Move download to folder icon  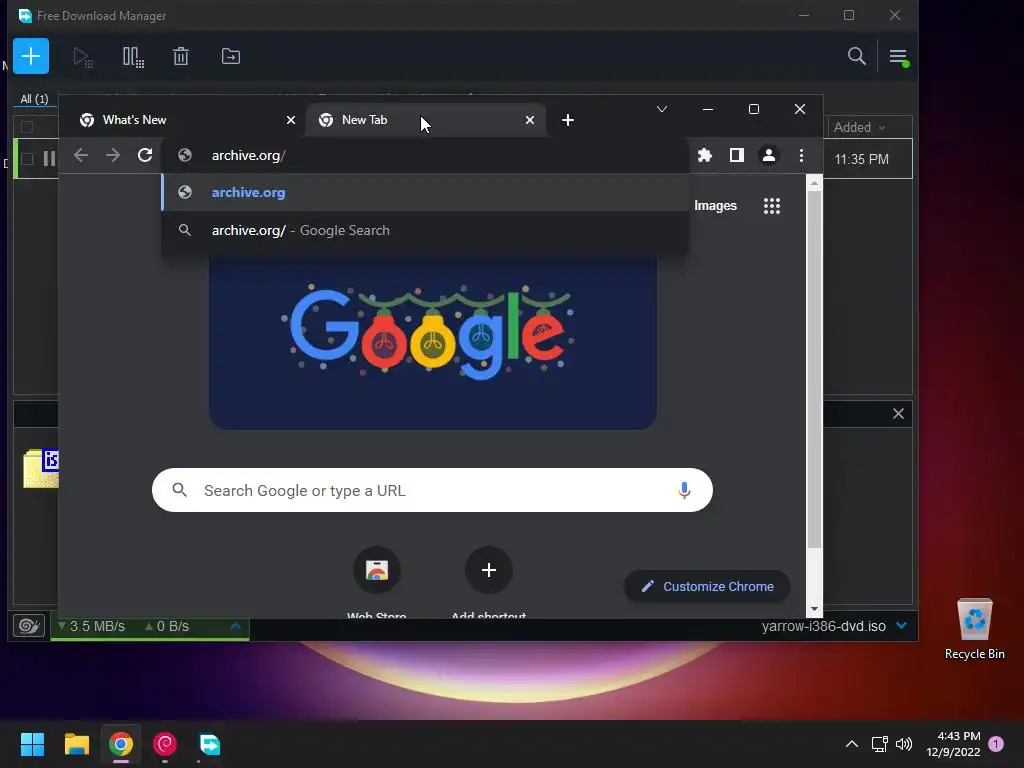pyautogui.click(x=231, y=56)
